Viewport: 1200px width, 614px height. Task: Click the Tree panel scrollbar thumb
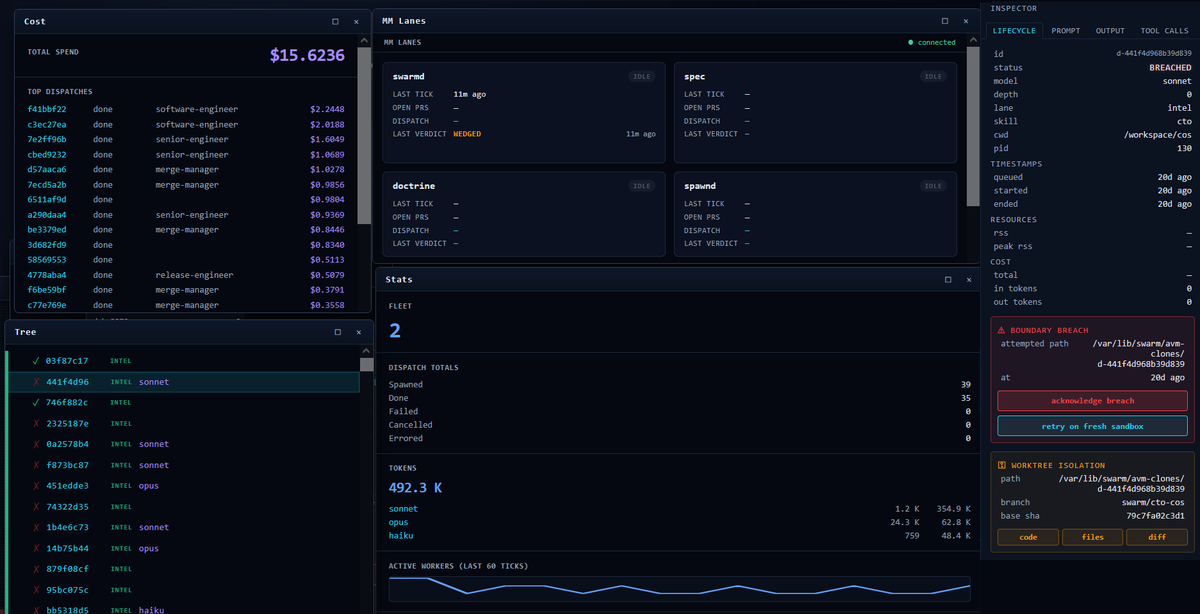coord(366,365)
